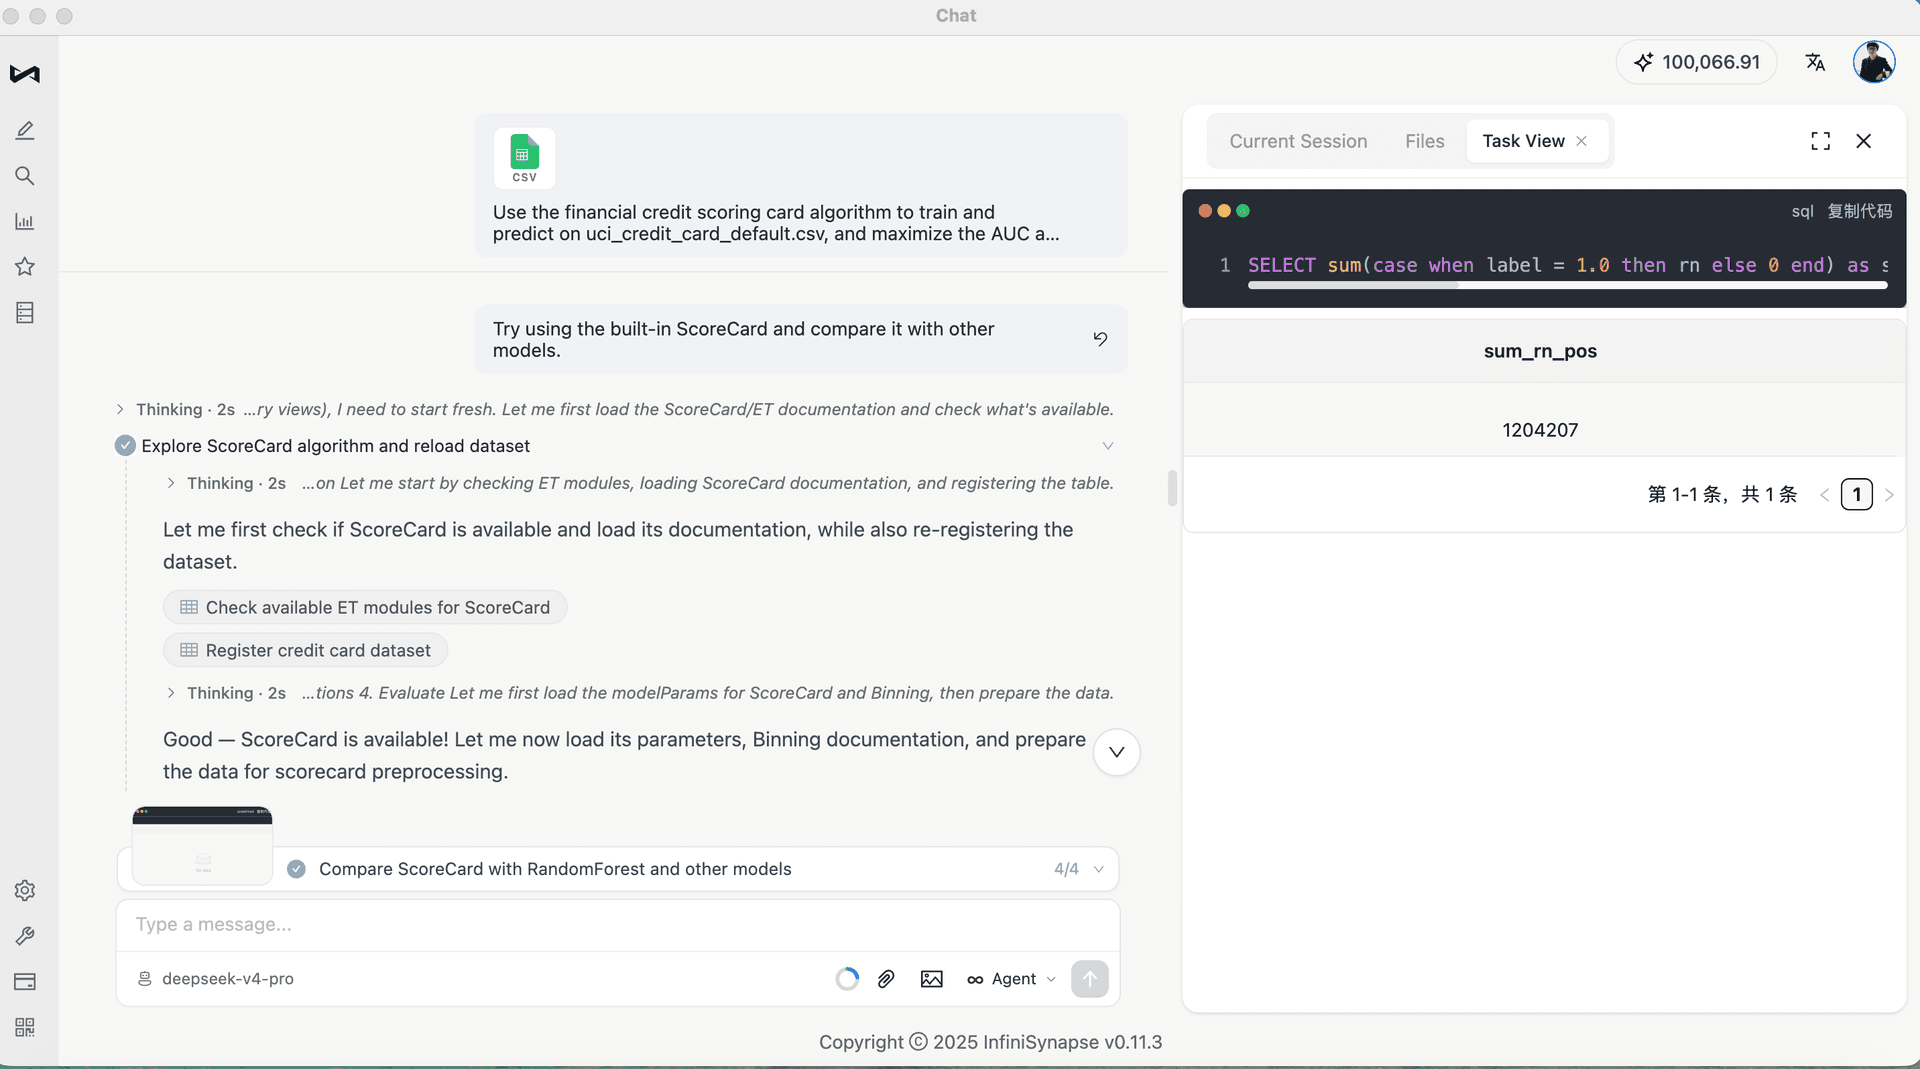Expand Task View panel to fullscreen

(1820, 141)
